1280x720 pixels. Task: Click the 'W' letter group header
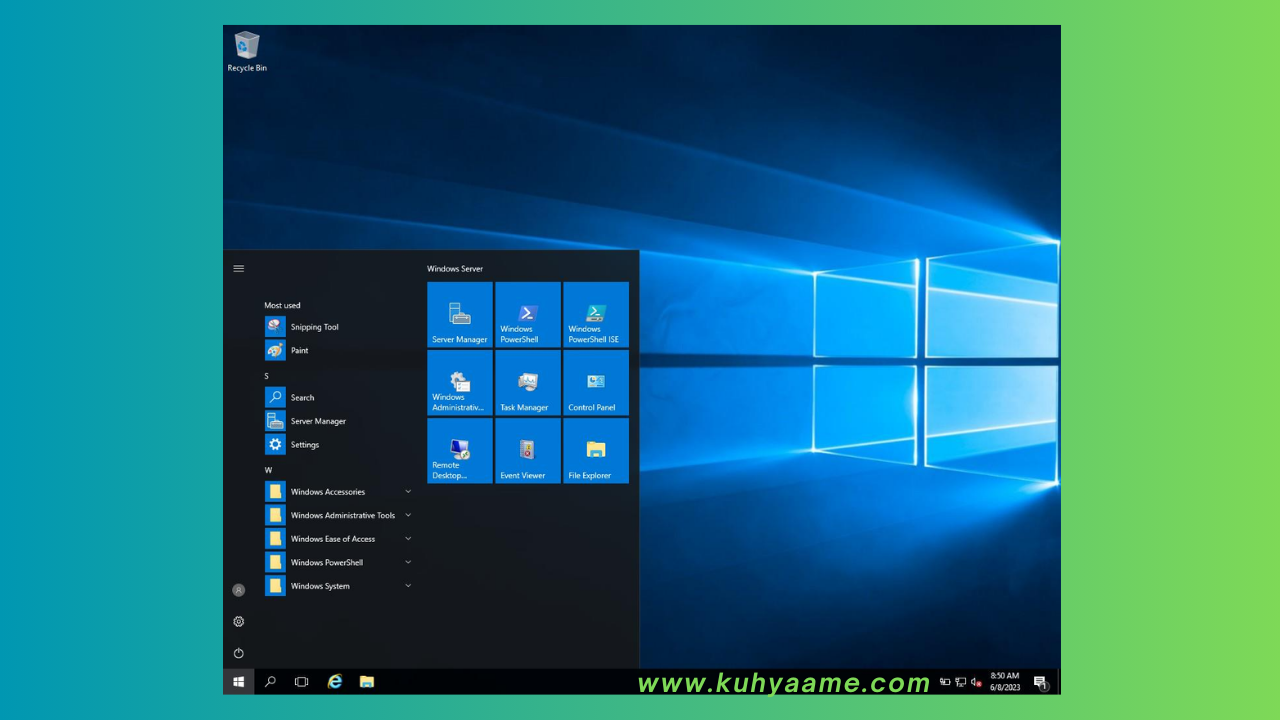point(267,470)
